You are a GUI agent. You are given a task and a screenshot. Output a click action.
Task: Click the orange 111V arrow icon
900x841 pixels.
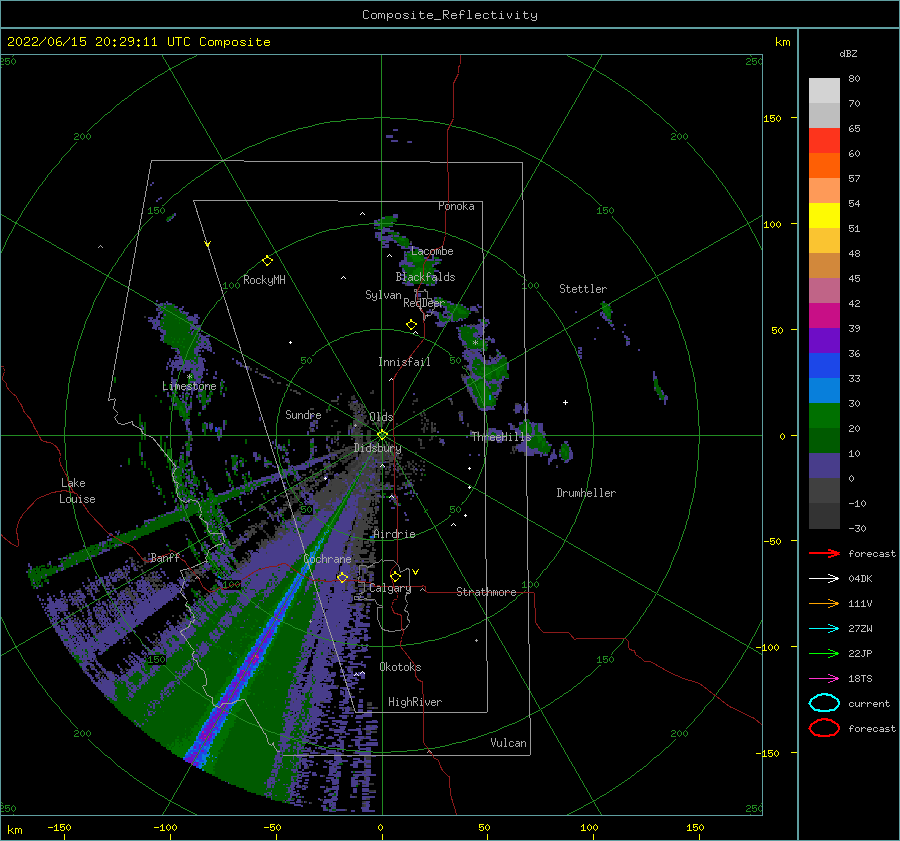pyautogui.click(x=824, y=603)
